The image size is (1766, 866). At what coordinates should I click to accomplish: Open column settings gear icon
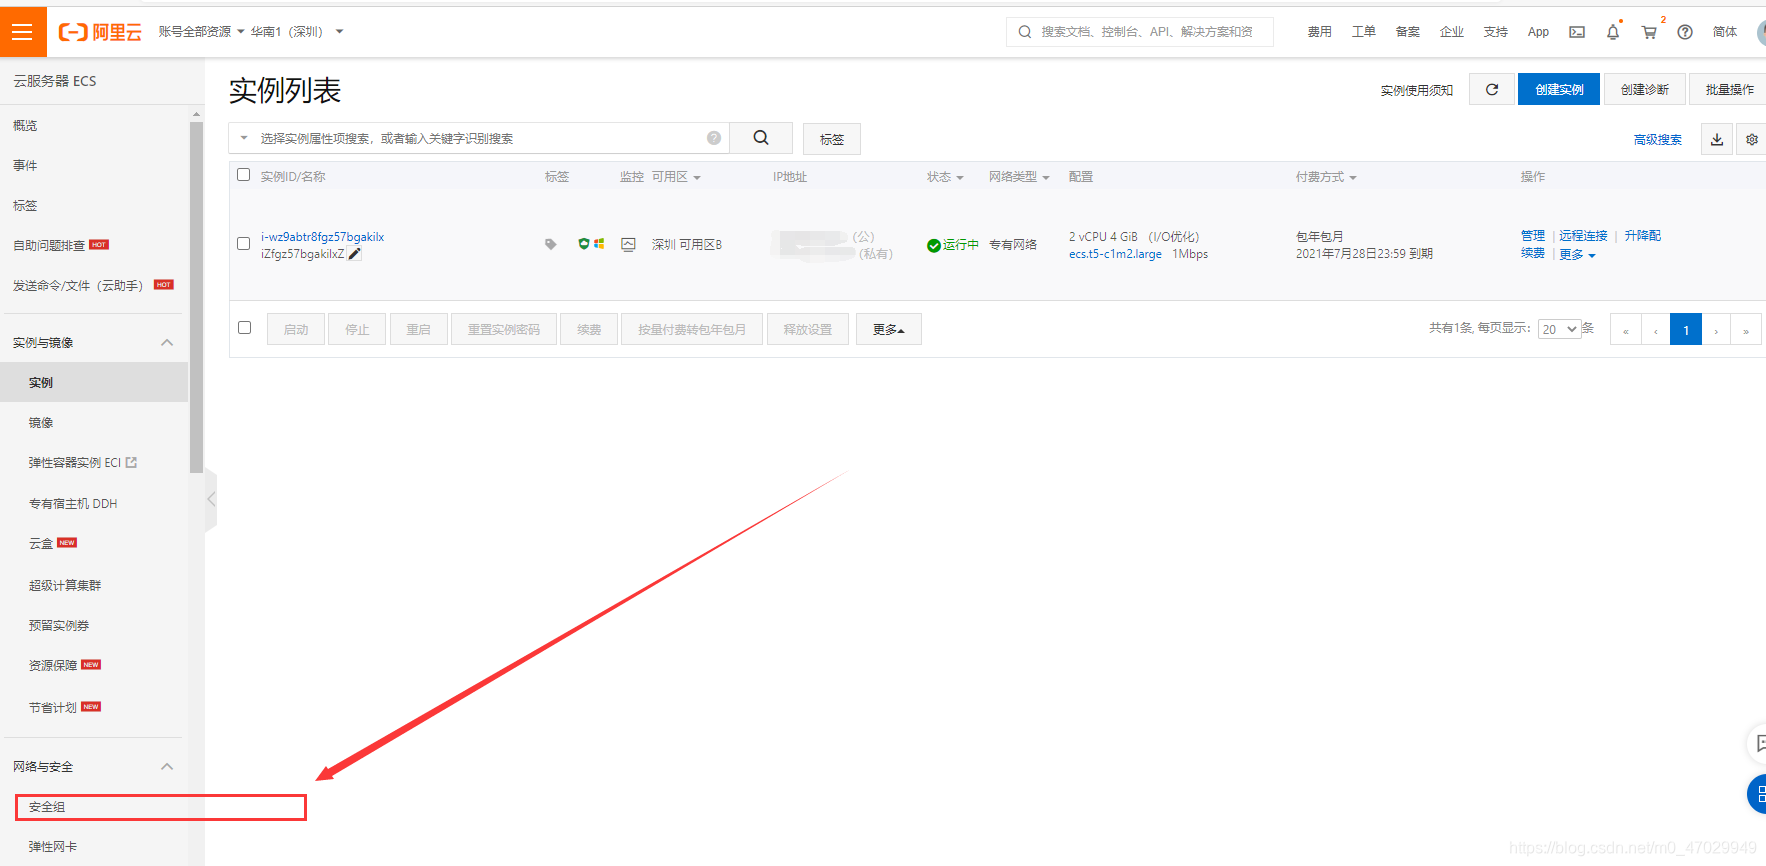[1751, 139]
